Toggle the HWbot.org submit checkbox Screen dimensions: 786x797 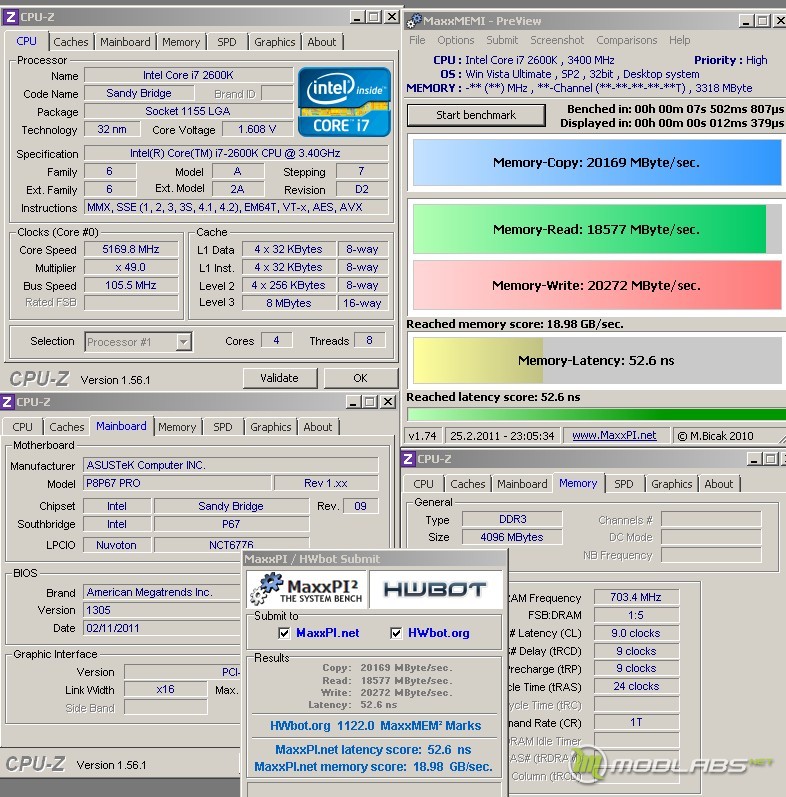[x=396, y=633]
